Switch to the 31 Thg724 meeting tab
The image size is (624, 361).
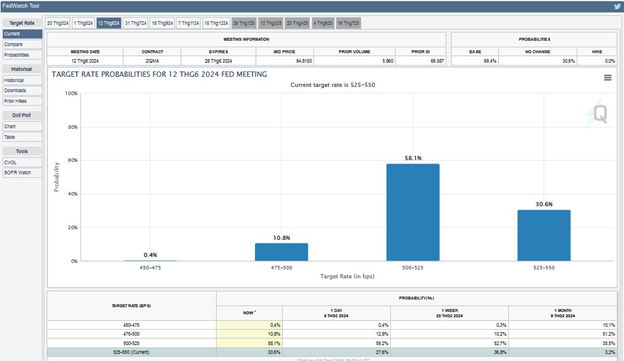click(136, 23)
